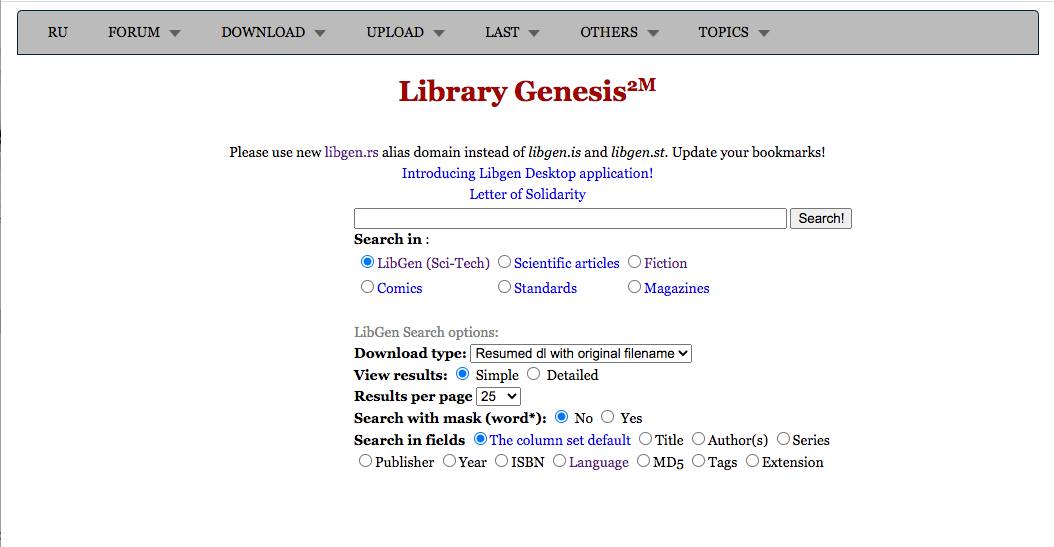Viewport: 1054px width, 547px height.
Task: Expand the TOPICS dropdown arrow
Action: [x=764, y=33]
